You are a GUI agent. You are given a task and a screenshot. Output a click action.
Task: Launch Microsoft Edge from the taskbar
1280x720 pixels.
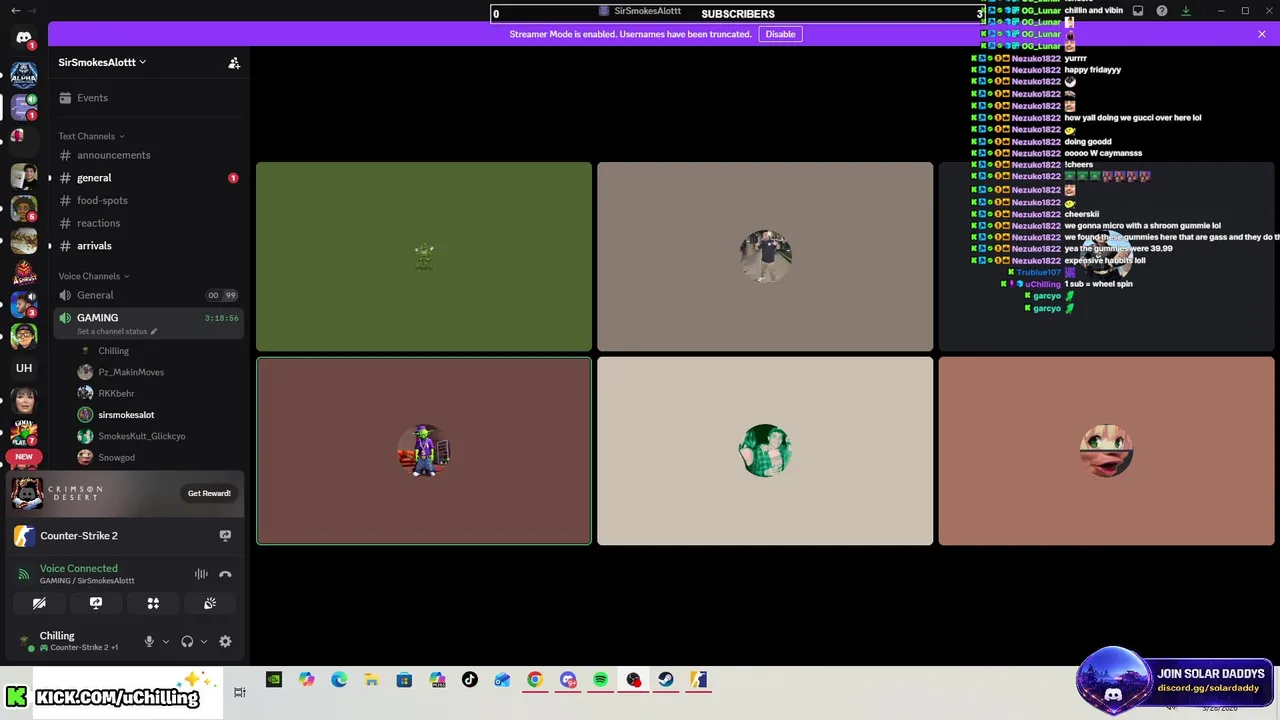[339, 680]
